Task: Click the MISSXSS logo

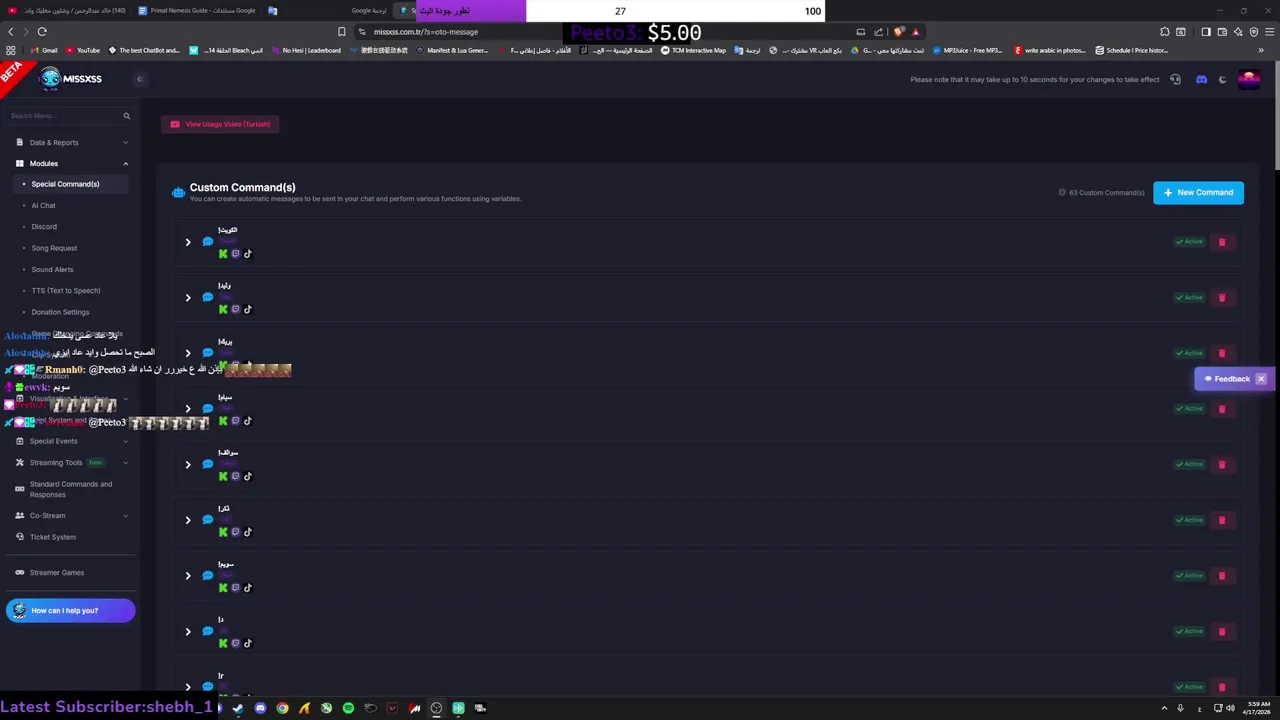Action: (70, 79)
